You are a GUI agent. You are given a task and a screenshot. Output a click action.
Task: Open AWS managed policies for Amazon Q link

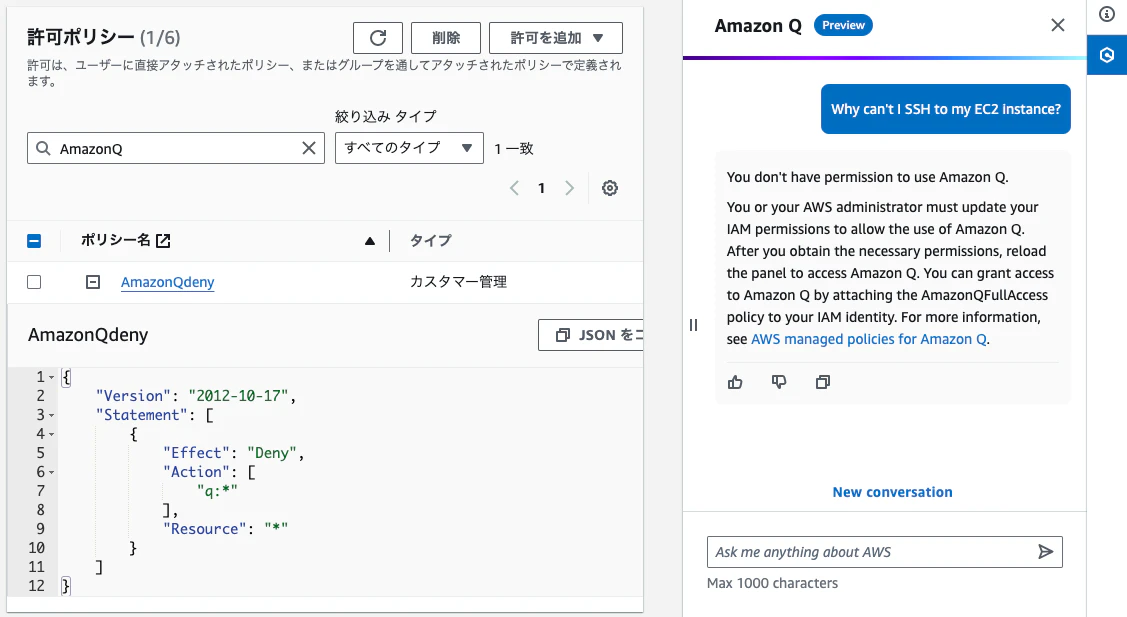[x=868, y=339]
